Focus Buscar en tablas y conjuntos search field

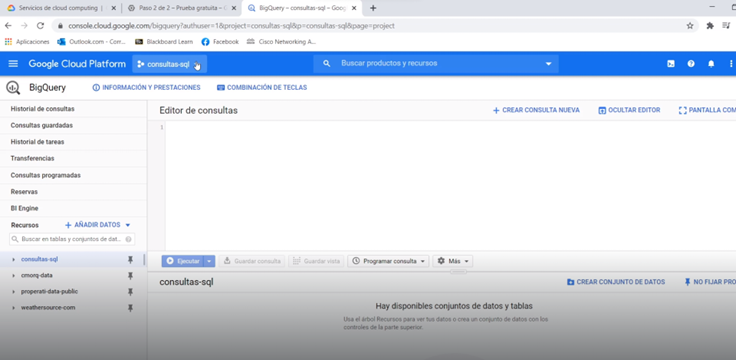coord(72,239)
